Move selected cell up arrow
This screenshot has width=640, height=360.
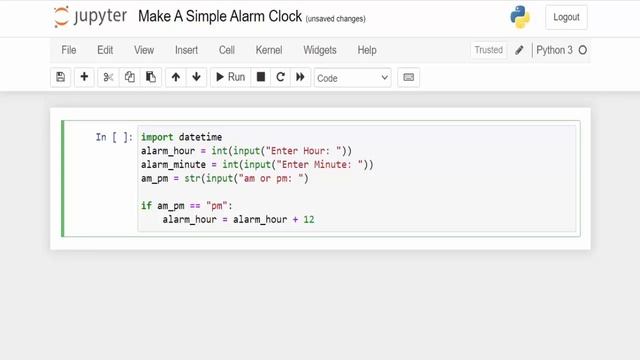(176, 77)
